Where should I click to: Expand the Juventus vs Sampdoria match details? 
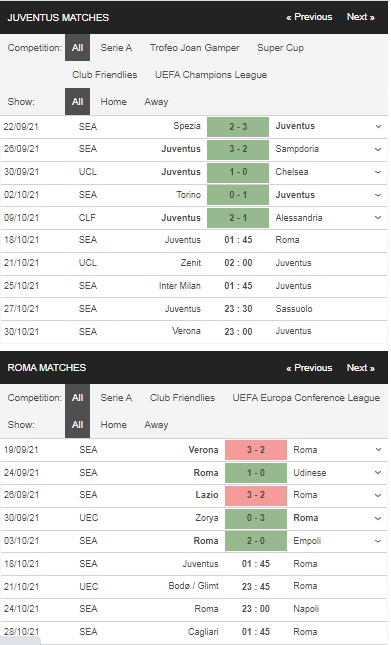pos(378,149)
